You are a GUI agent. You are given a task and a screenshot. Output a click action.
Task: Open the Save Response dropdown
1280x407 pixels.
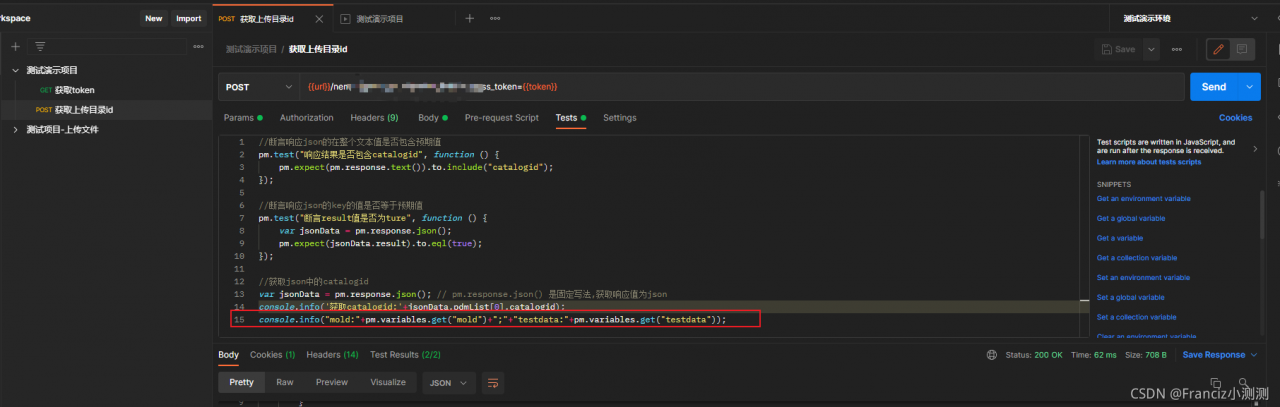click(x=1218, y=354)
